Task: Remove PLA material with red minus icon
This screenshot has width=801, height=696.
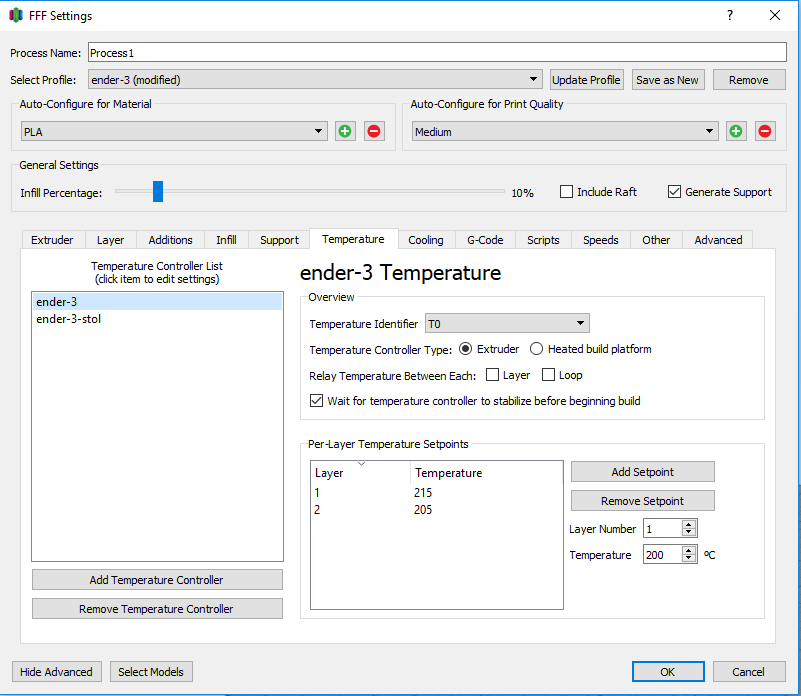Action: click(374, 131)
